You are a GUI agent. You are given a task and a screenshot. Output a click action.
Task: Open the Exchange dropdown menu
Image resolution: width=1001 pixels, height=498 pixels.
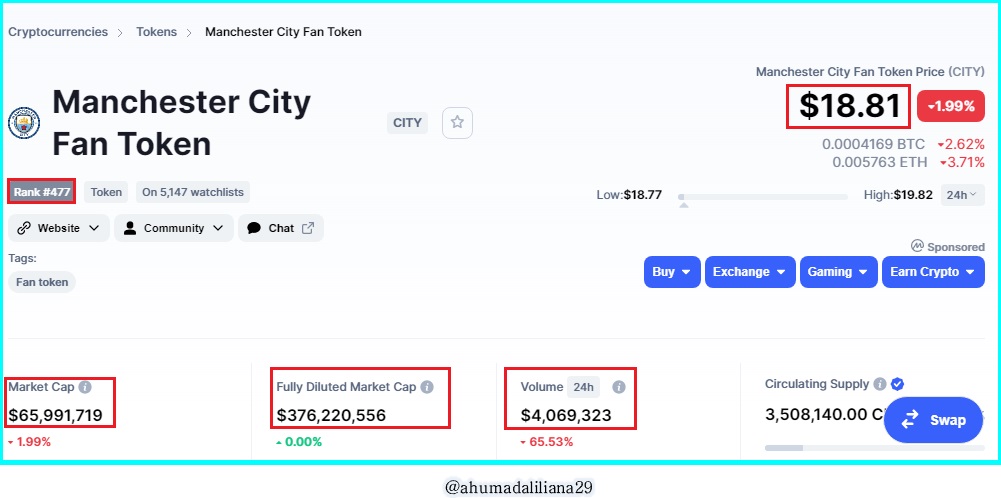pos(750,272)
